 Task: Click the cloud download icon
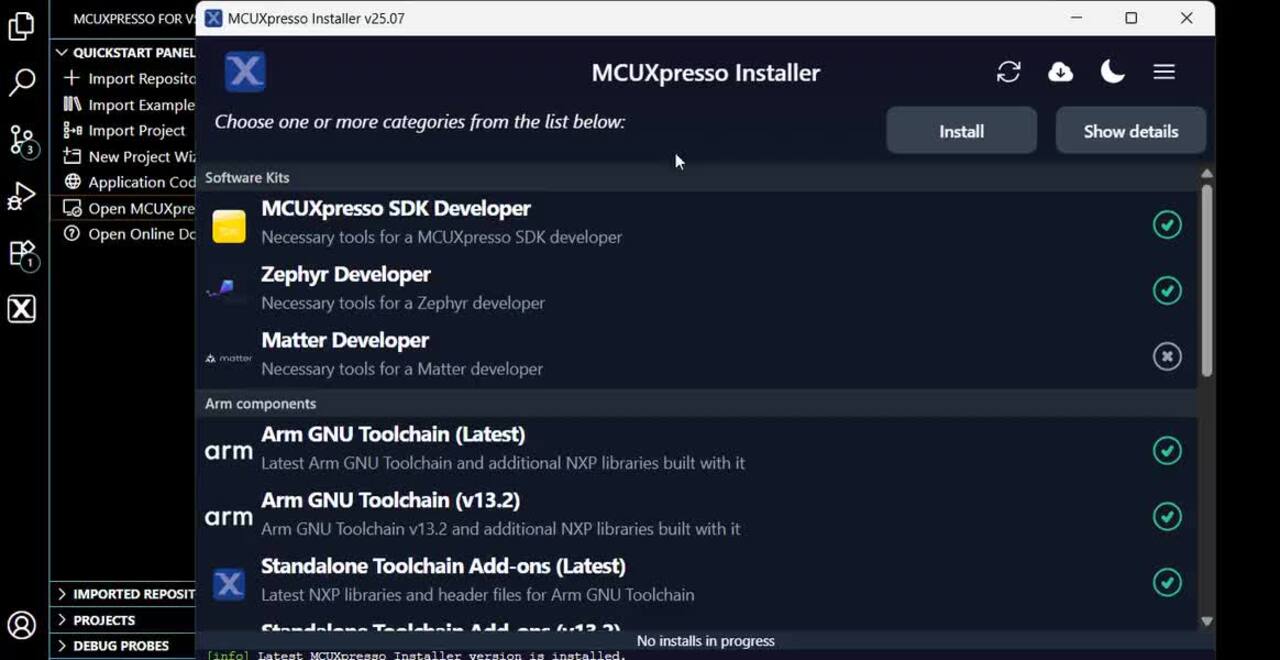[x=1060, y=72]
